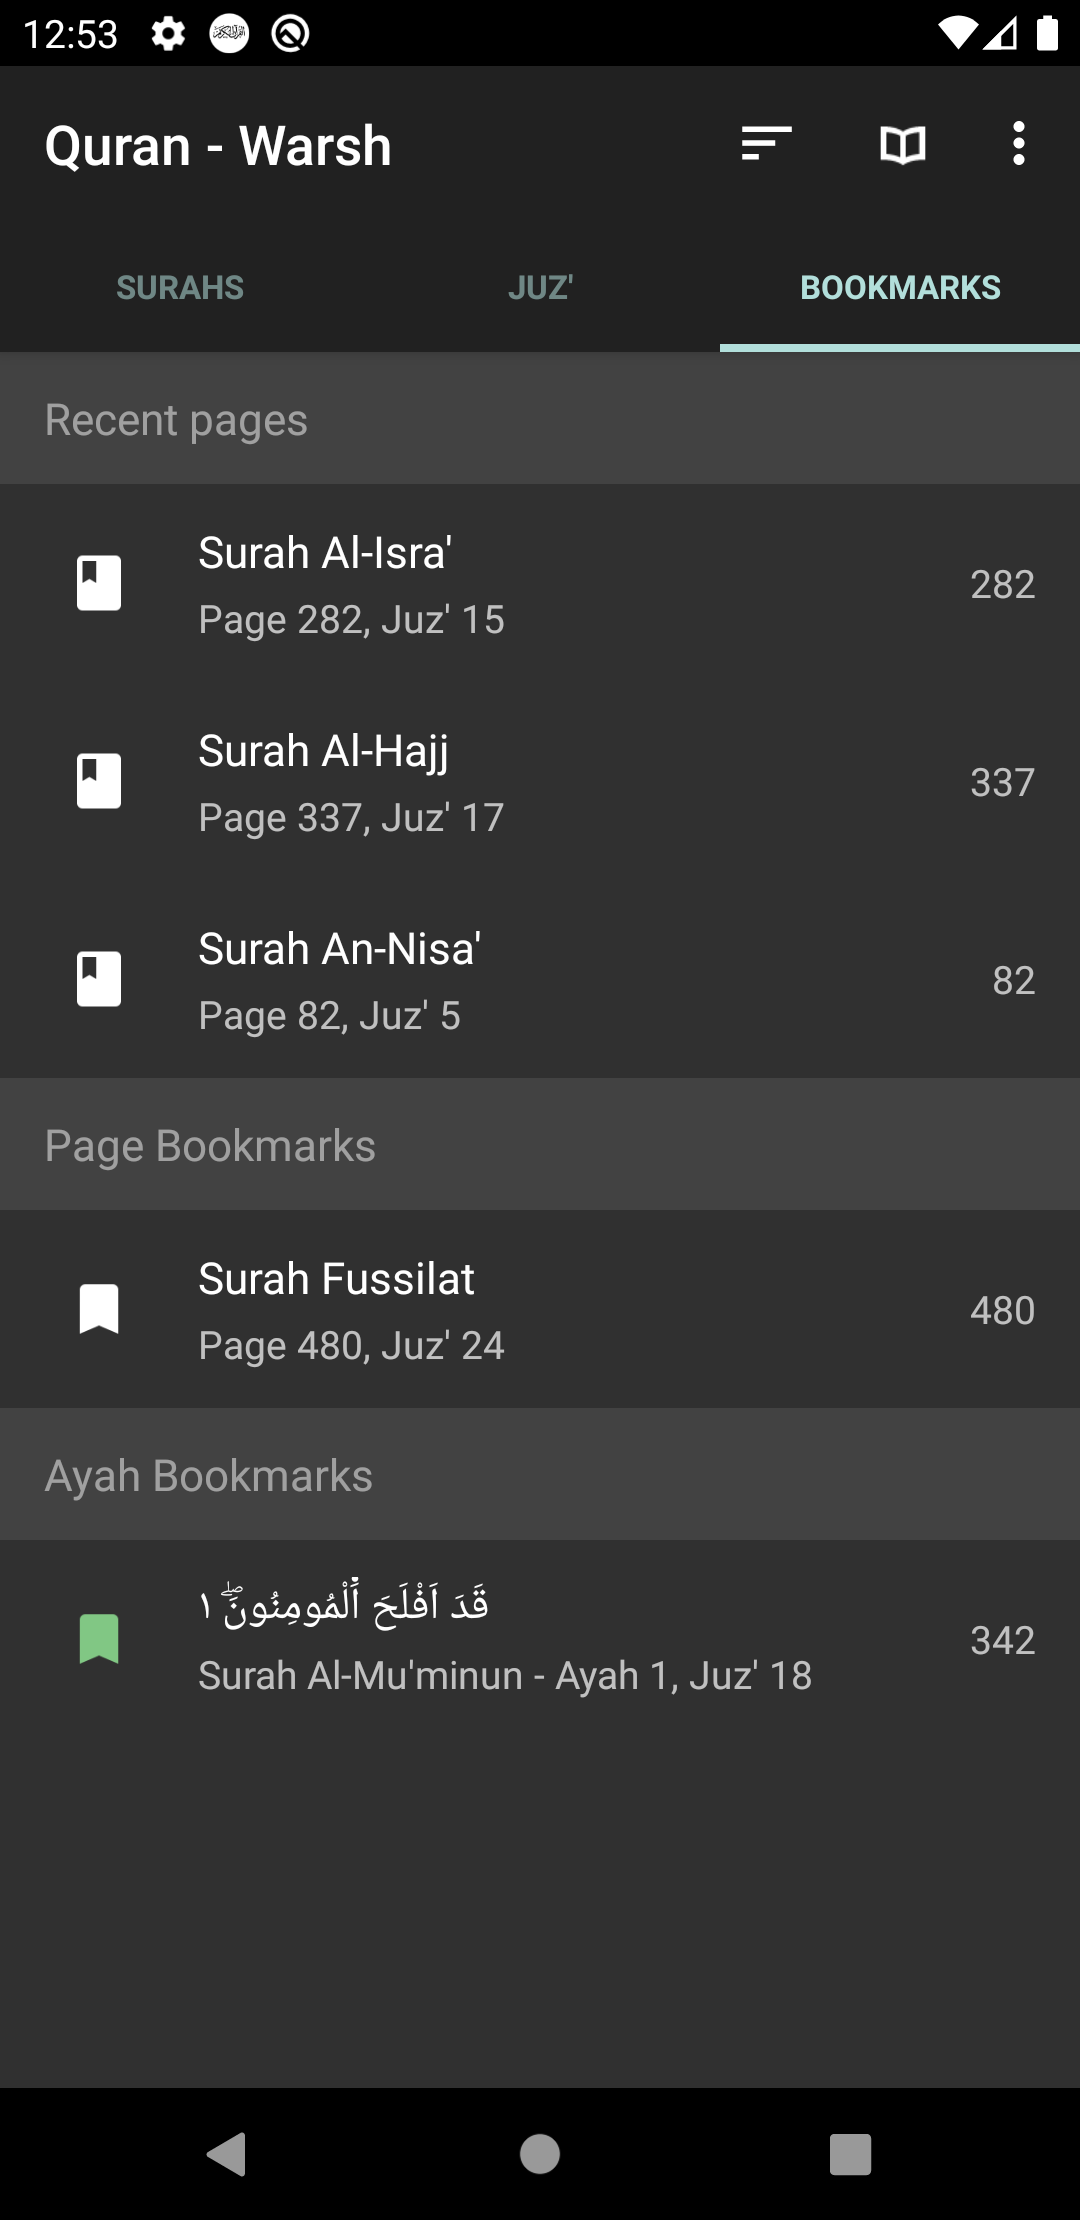
Task: Tap the open book jump icon
Action: [902, 145]
